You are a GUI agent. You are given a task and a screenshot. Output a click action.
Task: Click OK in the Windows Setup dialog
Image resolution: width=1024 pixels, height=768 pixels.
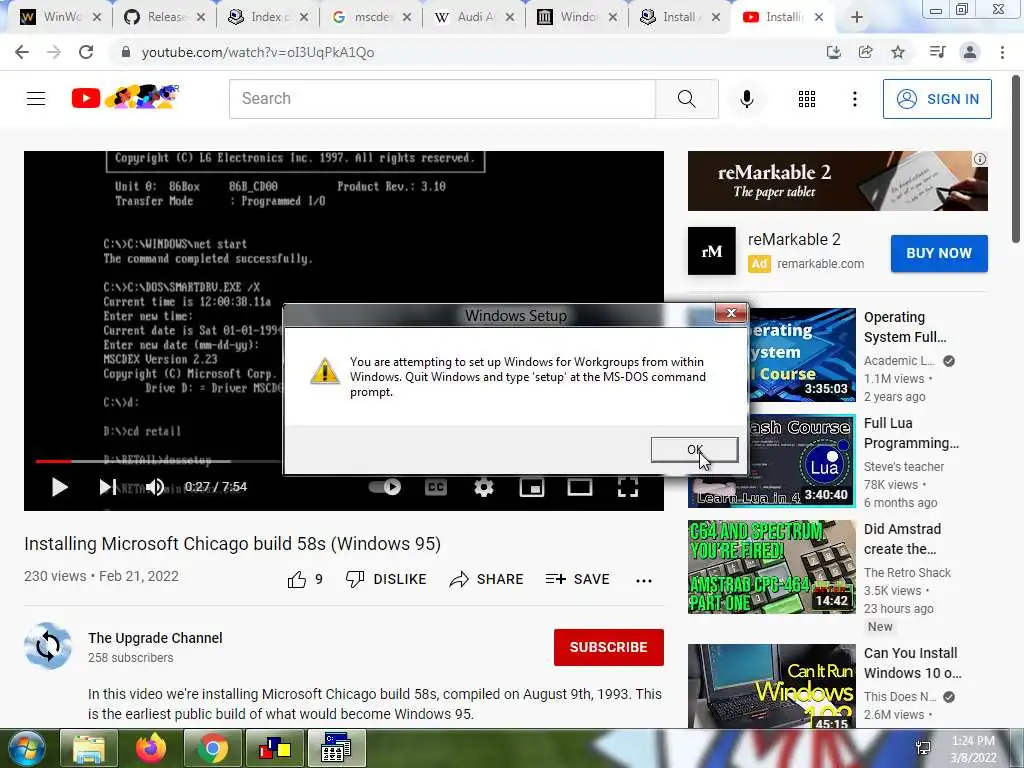click(694, 449)
